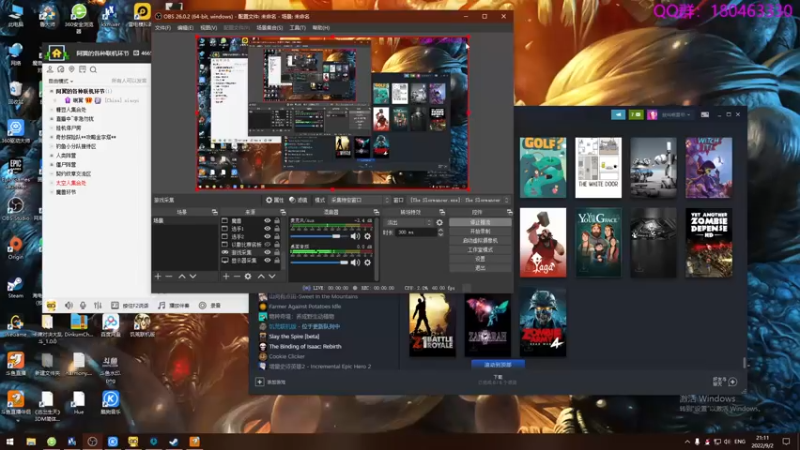Click the add game plus icon in Steam
This screenshot has width=800, height=450.
pyautogui.click(x=260, y=382)
